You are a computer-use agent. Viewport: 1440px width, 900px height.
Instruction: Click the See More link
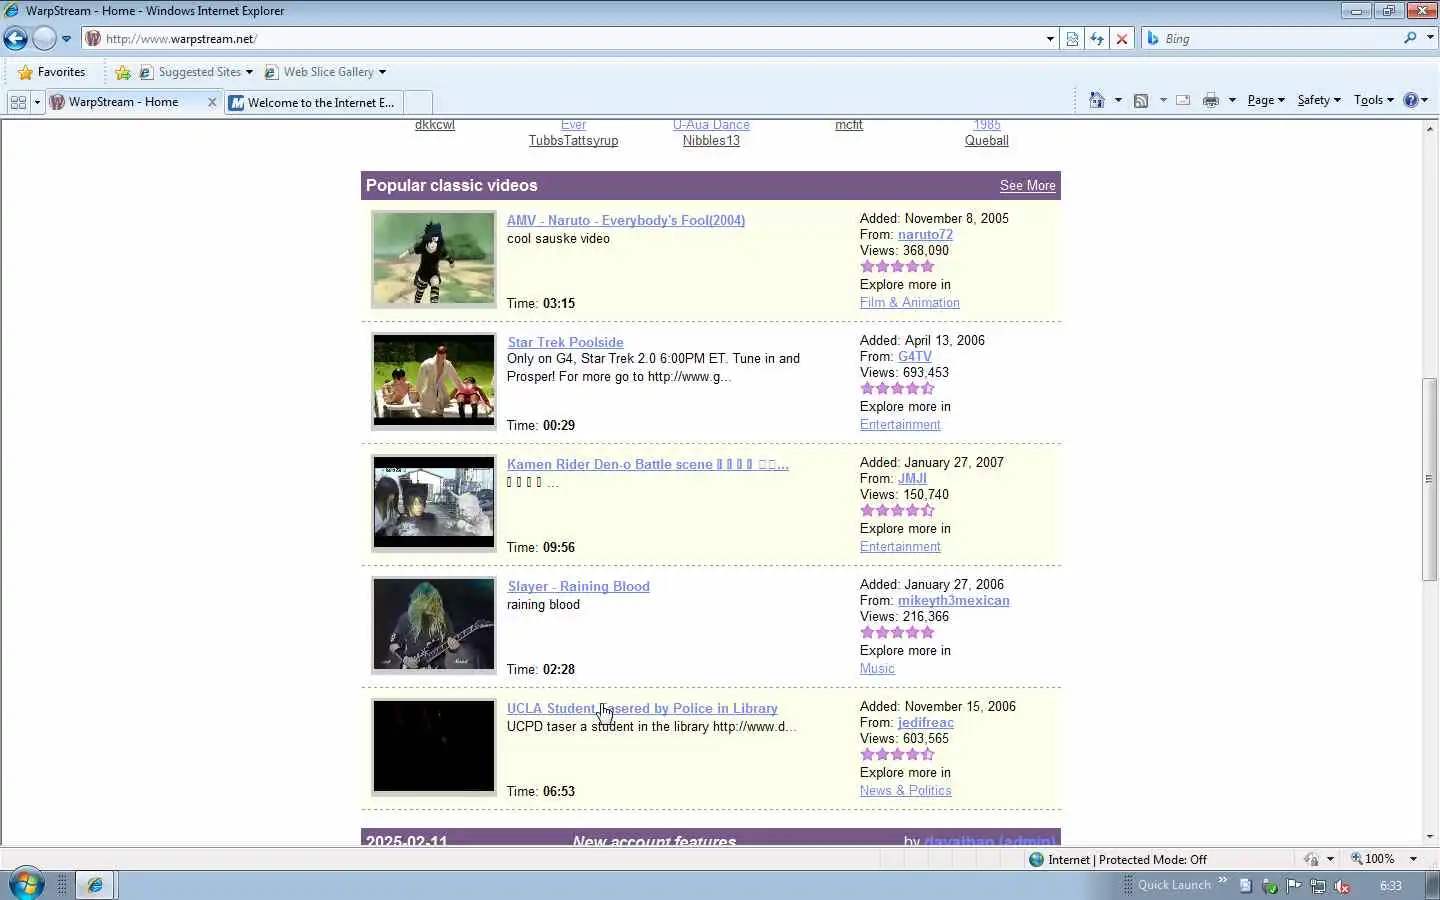(1027, 186)
